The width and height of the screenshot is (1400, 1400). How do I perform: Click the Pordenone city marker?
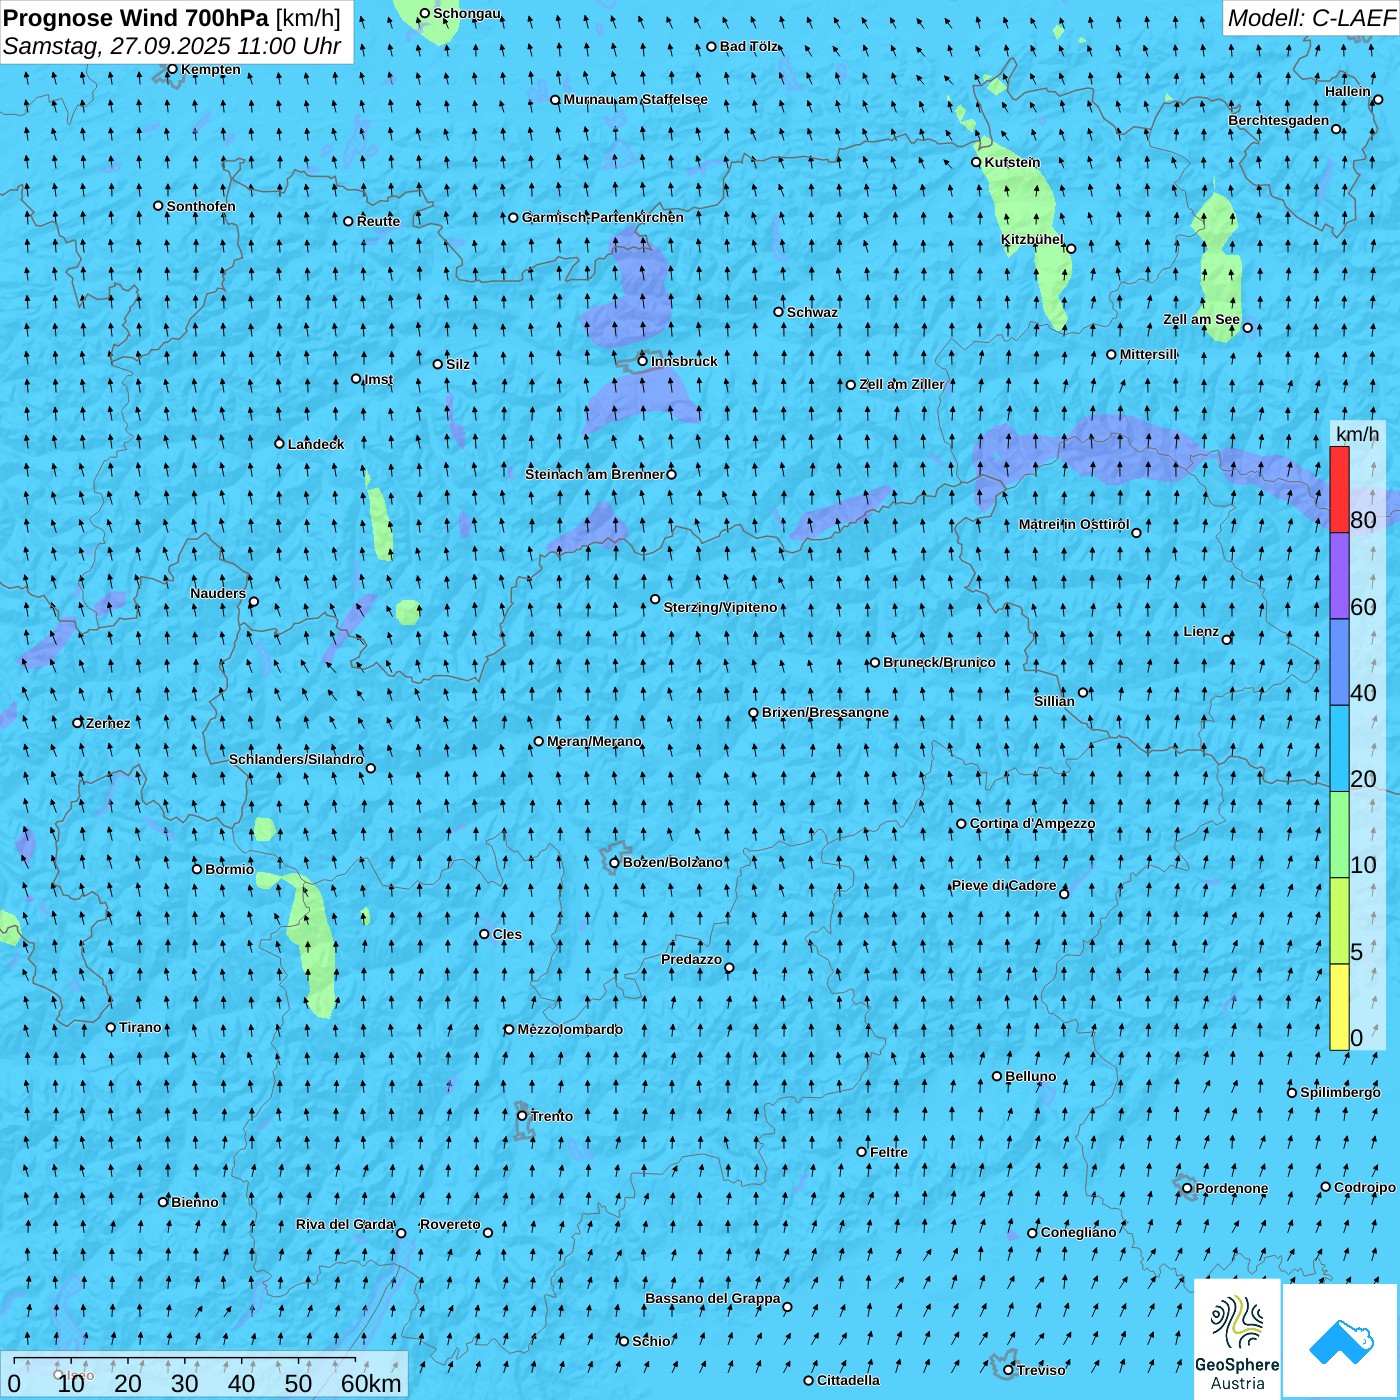[x=1187, y=1188]
